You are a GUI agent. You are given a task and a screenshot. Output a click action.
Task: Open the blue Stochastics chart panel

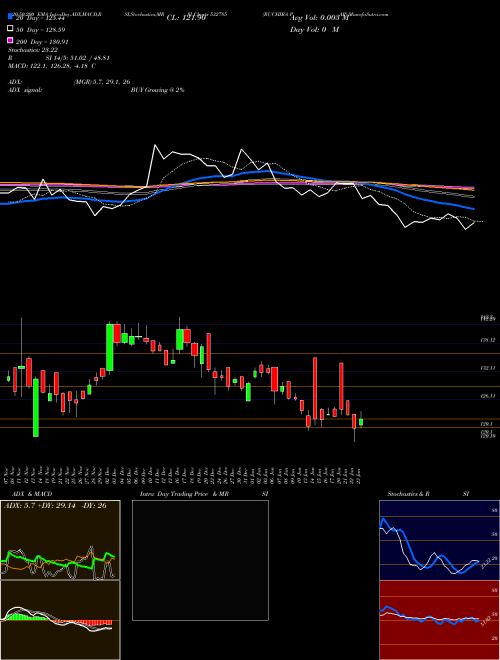tap(439, 540)
